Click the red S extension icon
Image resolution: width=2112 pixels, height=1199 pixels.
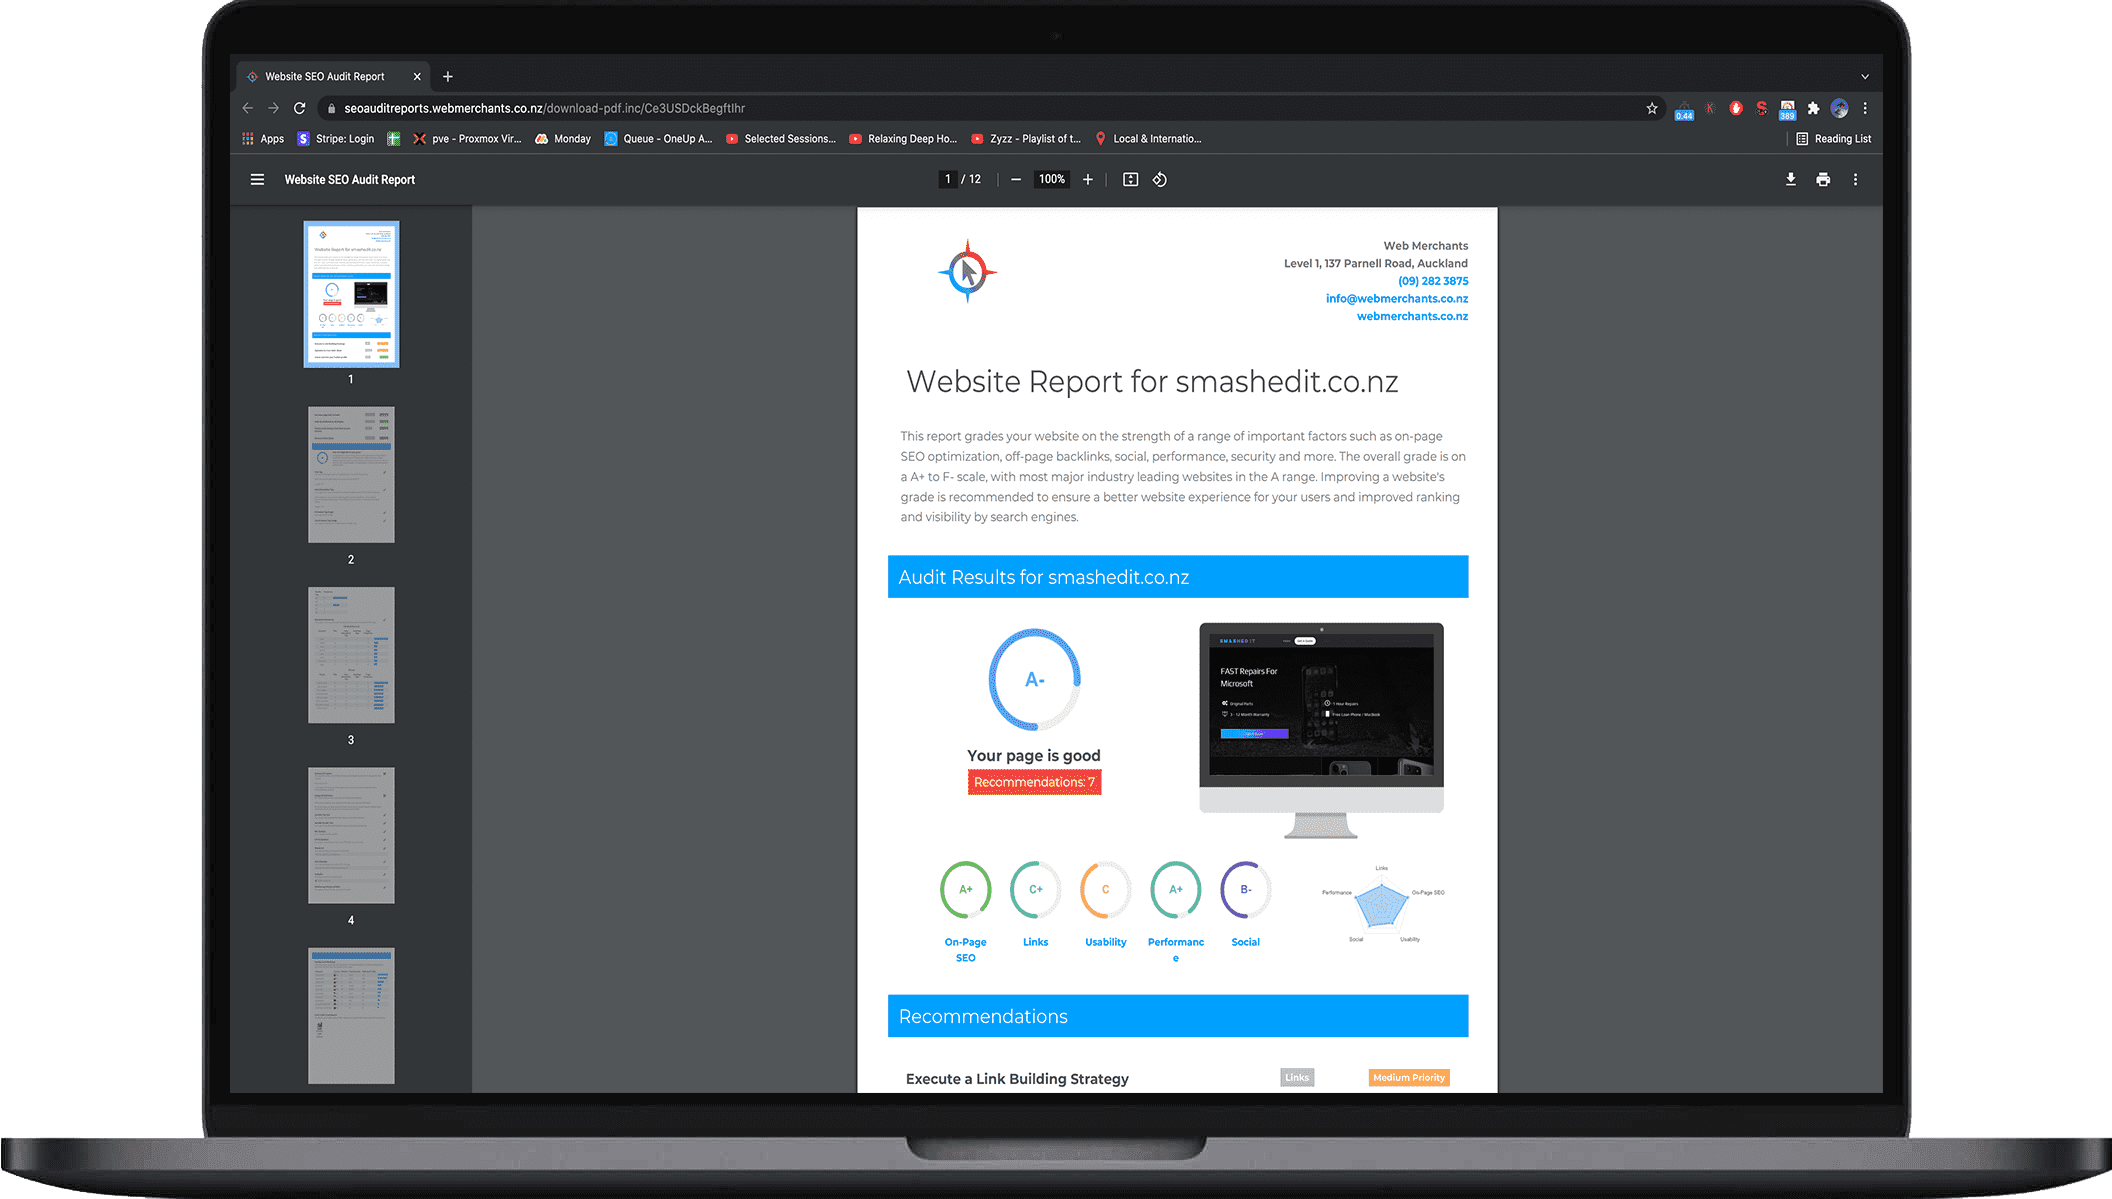(1762, 108)
